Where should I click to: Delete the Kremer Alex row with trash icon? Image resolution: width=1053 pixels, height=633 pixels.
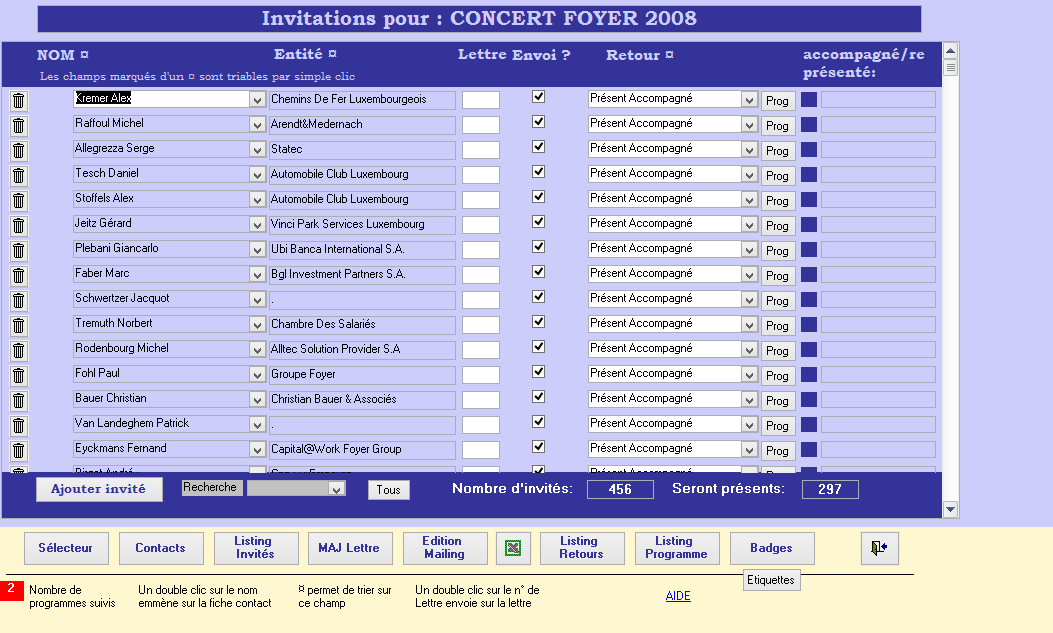[19, 101]
